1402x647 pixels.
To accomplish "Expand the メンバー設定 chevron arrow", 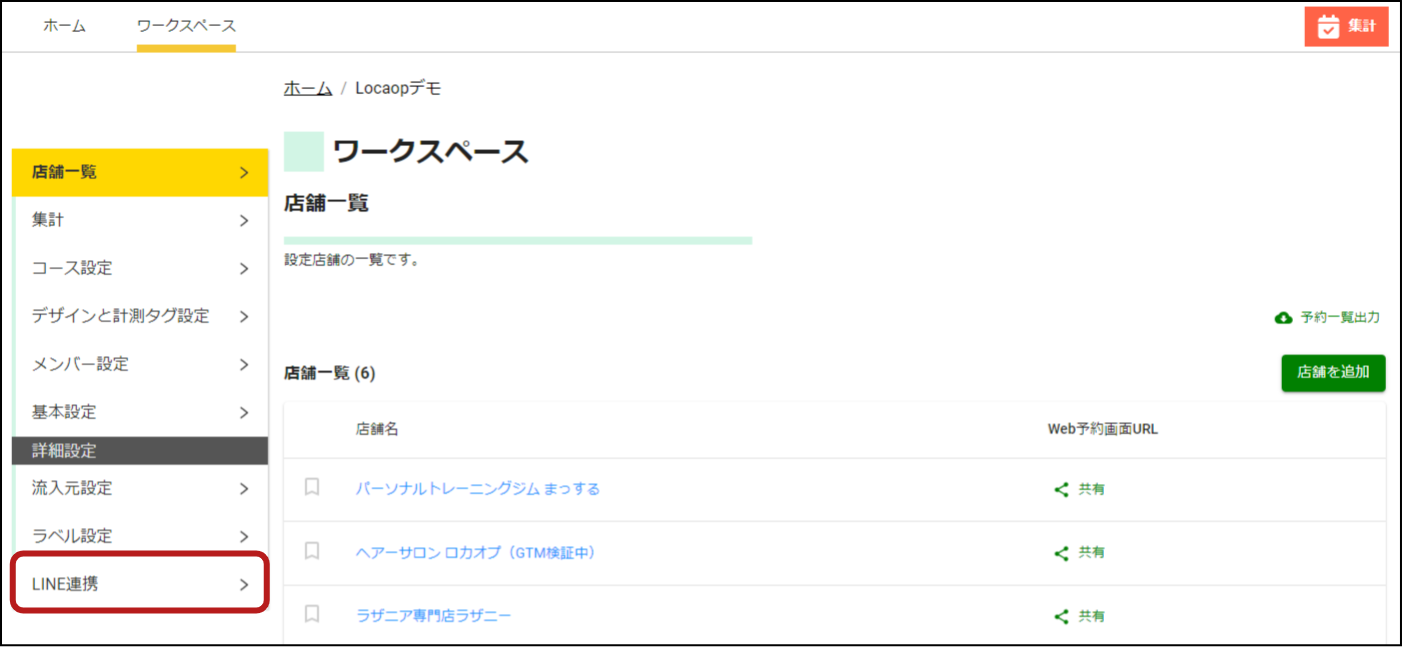I will pyautogui.click(x=244, y=365).
